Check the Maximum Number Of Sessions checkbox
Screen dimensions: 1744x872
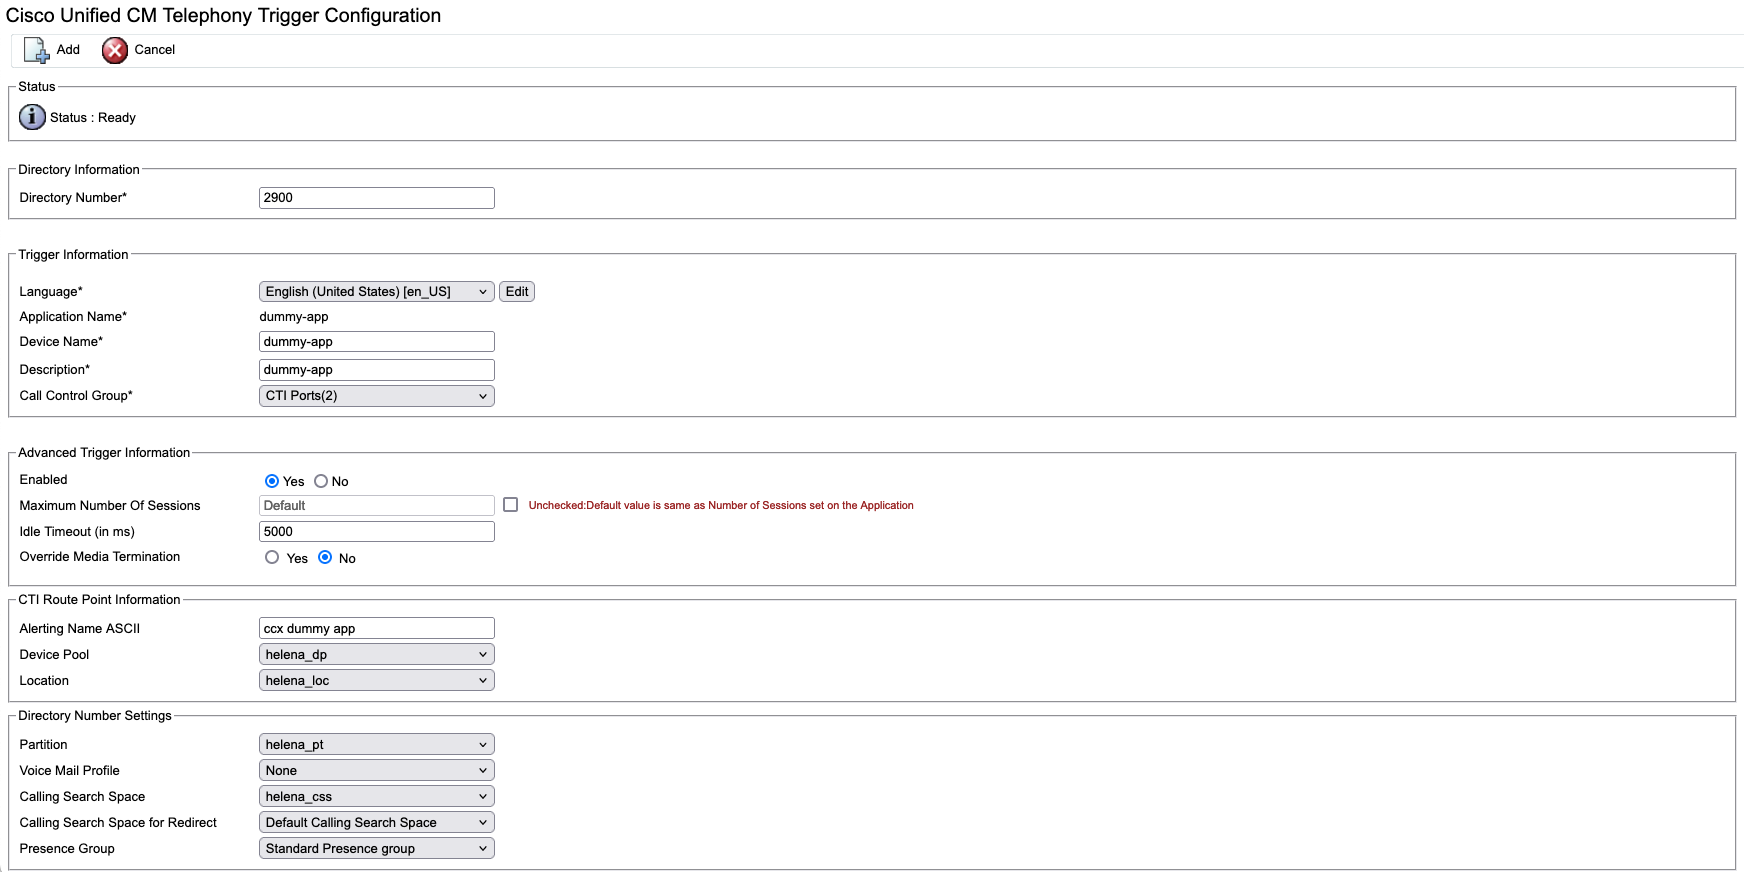(511, 505)
